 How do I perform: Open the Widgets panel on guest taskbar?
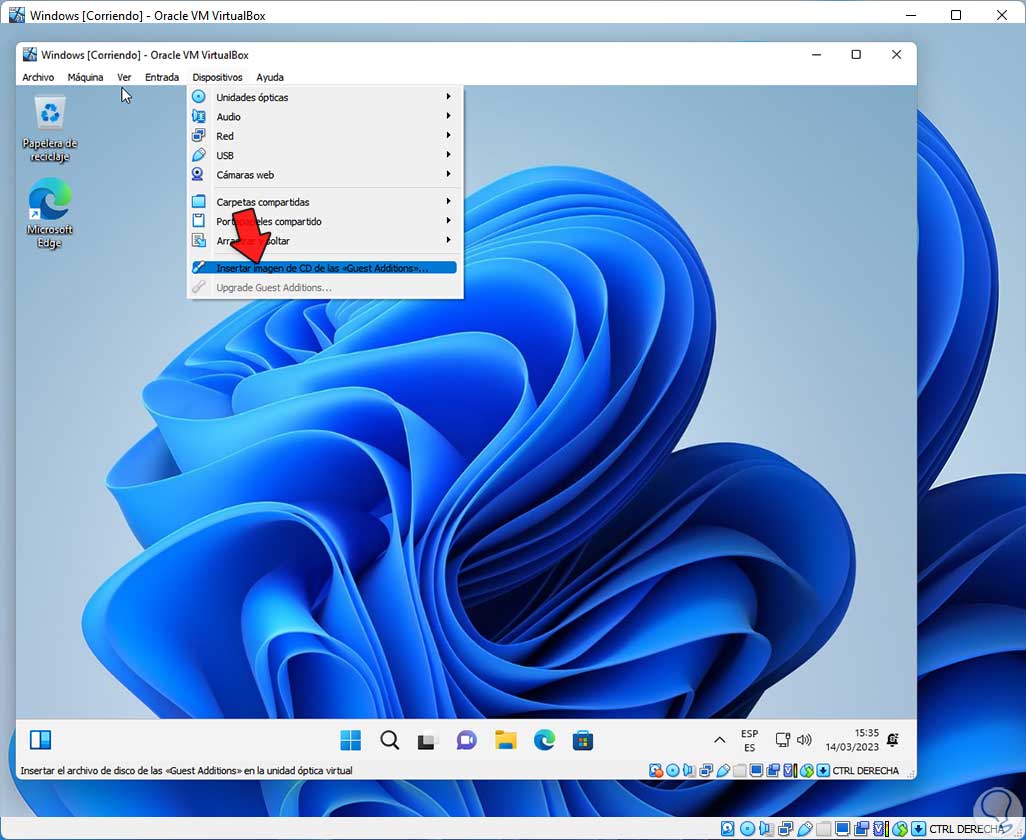(41, 740)
